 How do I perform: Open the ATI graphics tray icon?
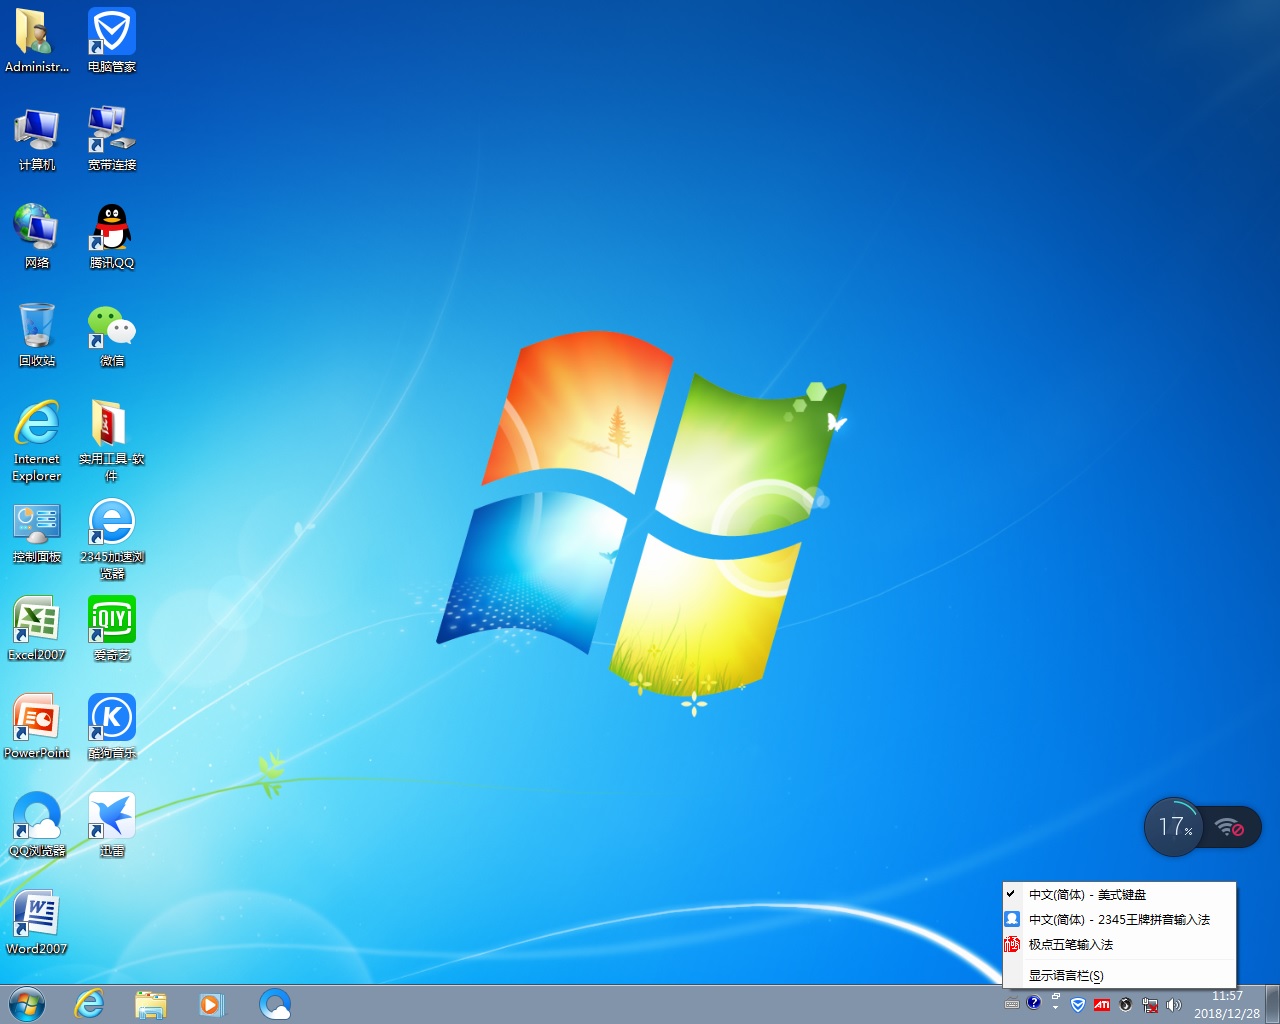click(1102, 1006)
